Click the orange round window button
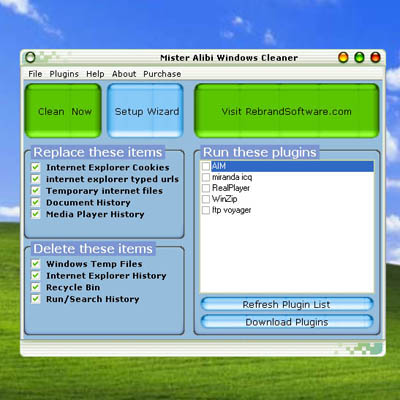 click(343, 58)
